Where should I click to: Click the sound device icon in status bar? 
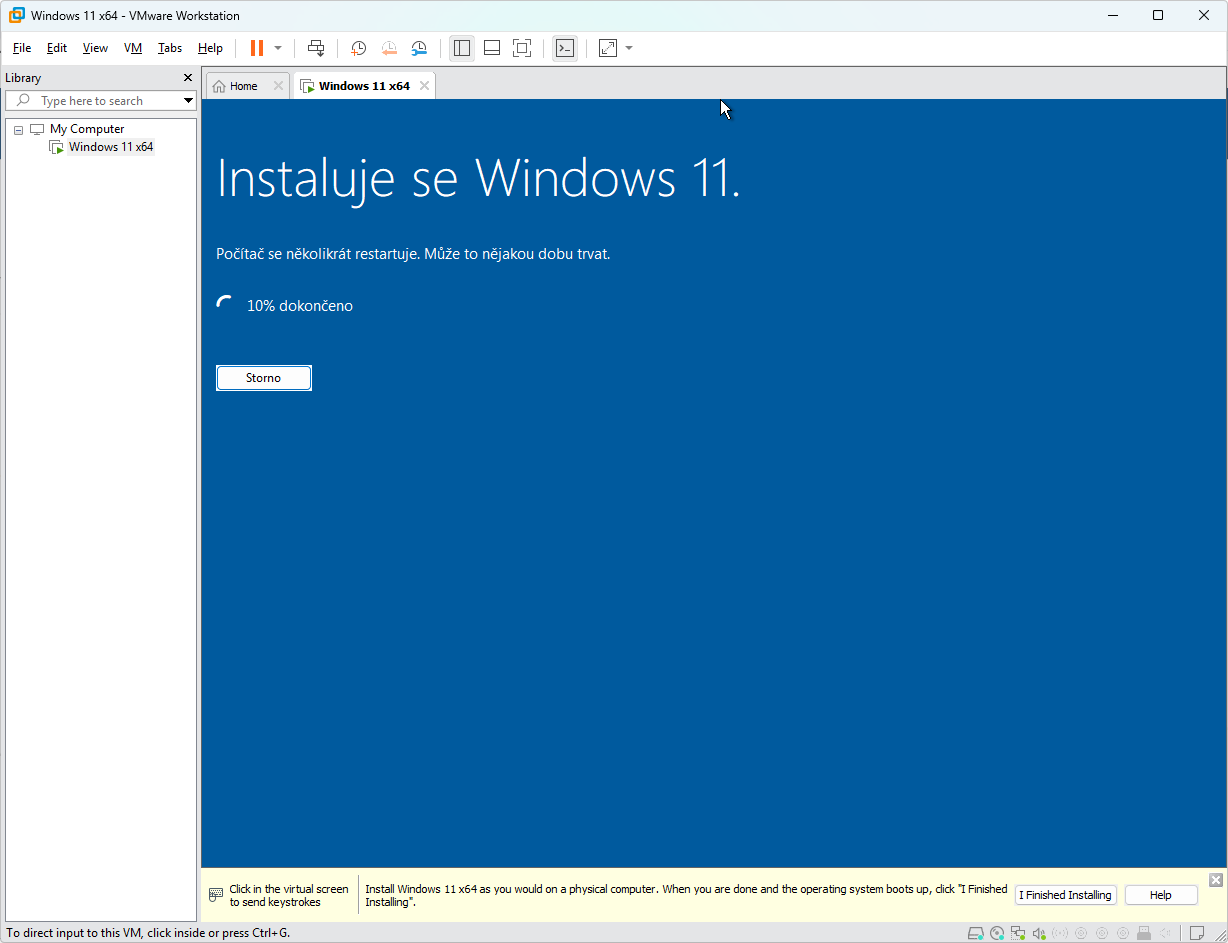(1039, 933)
